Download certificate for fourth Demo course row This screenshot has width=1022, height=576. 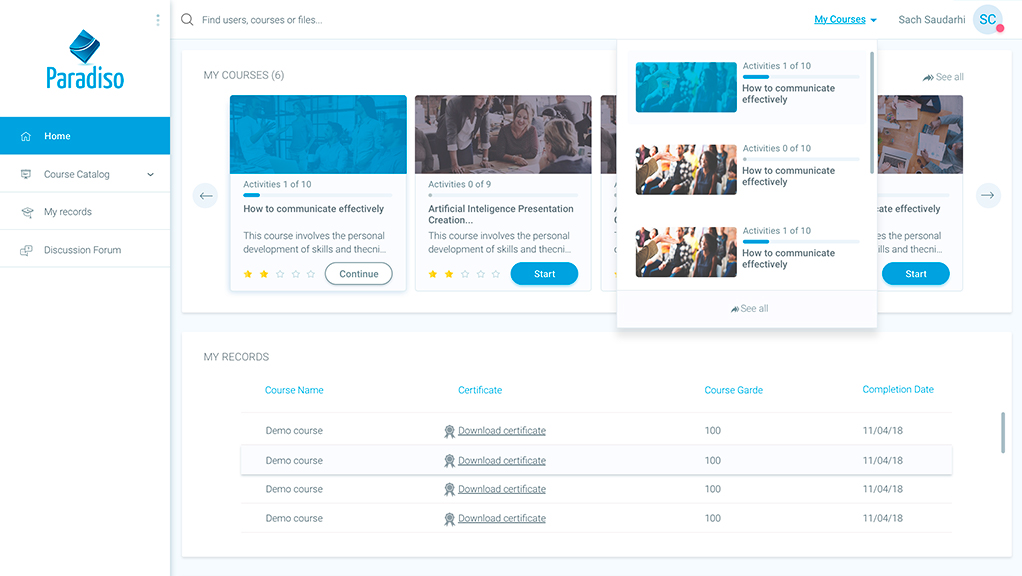[501, 519]
